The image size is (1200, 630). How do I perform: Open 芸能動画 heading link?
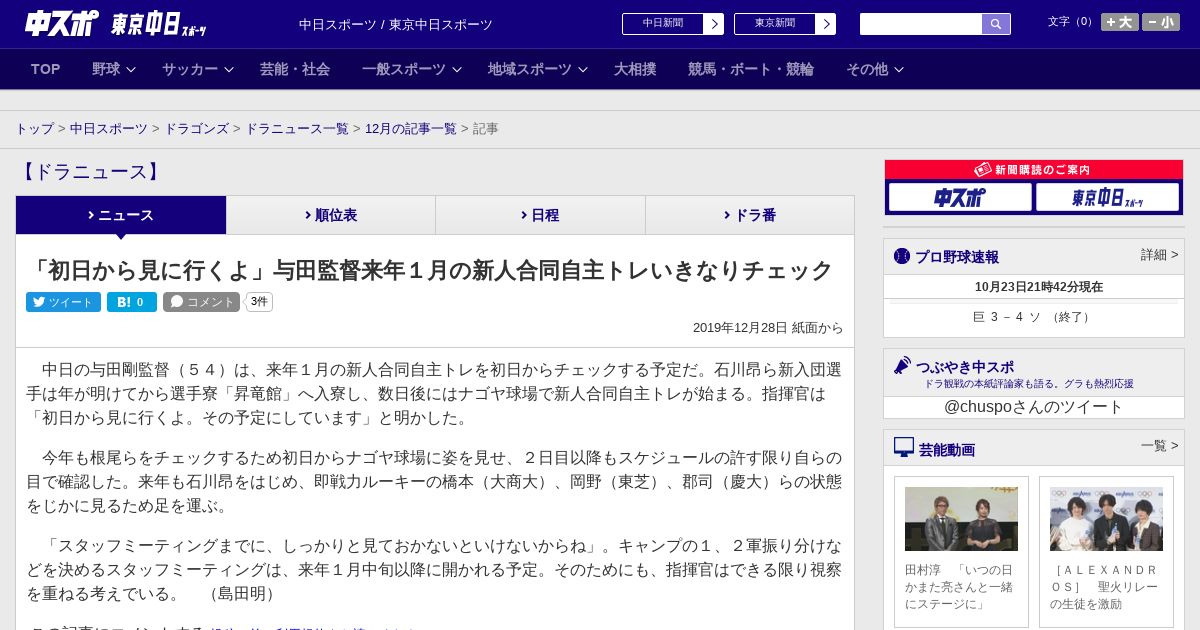click(947, 450)
